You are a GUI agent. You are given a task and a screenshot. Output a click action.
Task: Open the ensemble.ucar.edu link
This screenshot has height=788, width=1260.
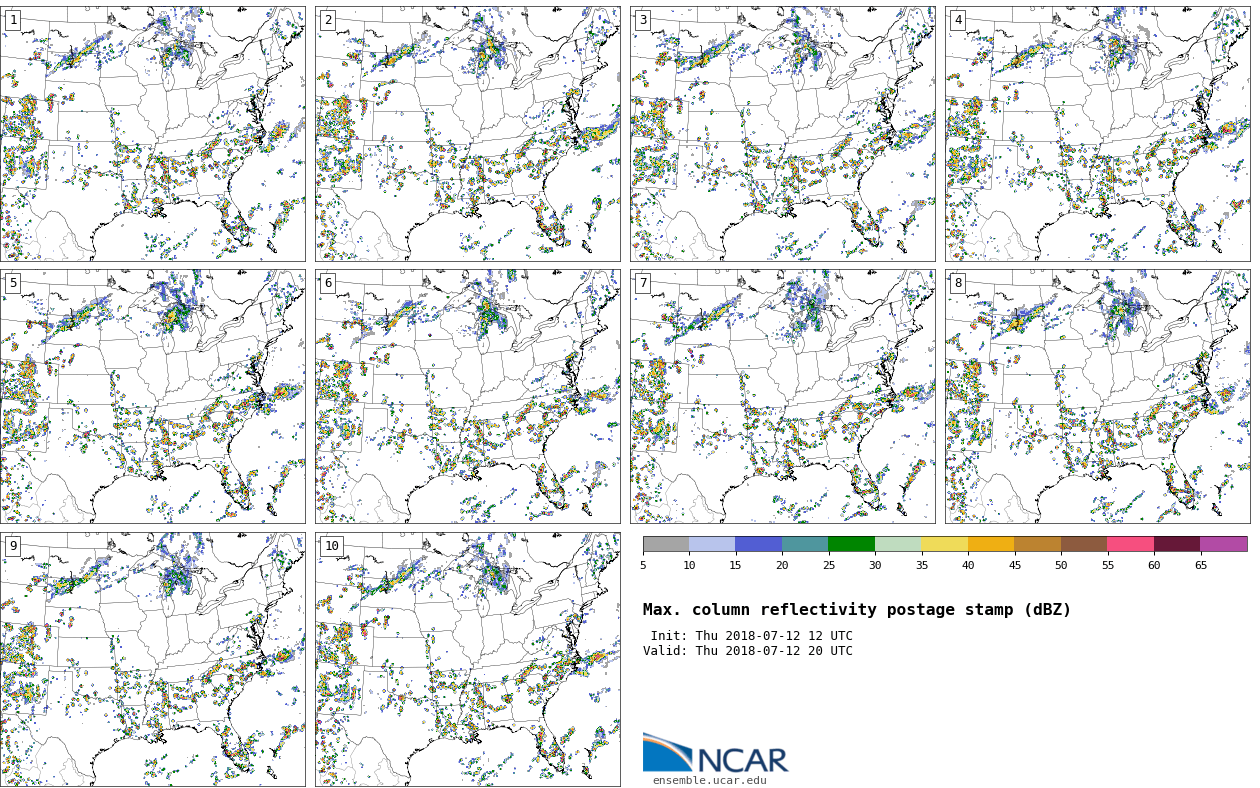[709, 781]
